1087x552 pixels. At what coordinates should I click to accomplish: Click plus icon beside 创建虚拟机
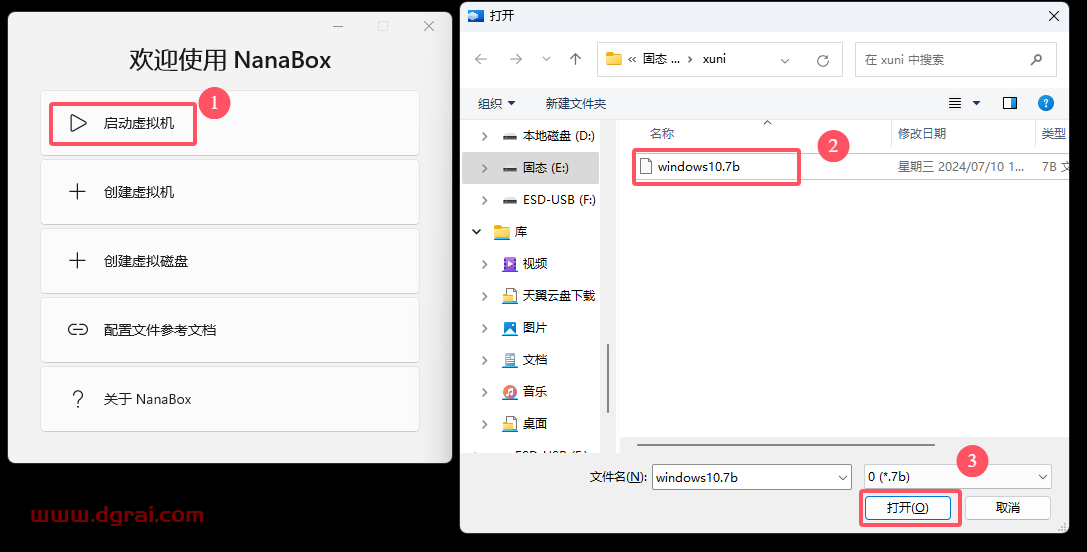point(78,192)
